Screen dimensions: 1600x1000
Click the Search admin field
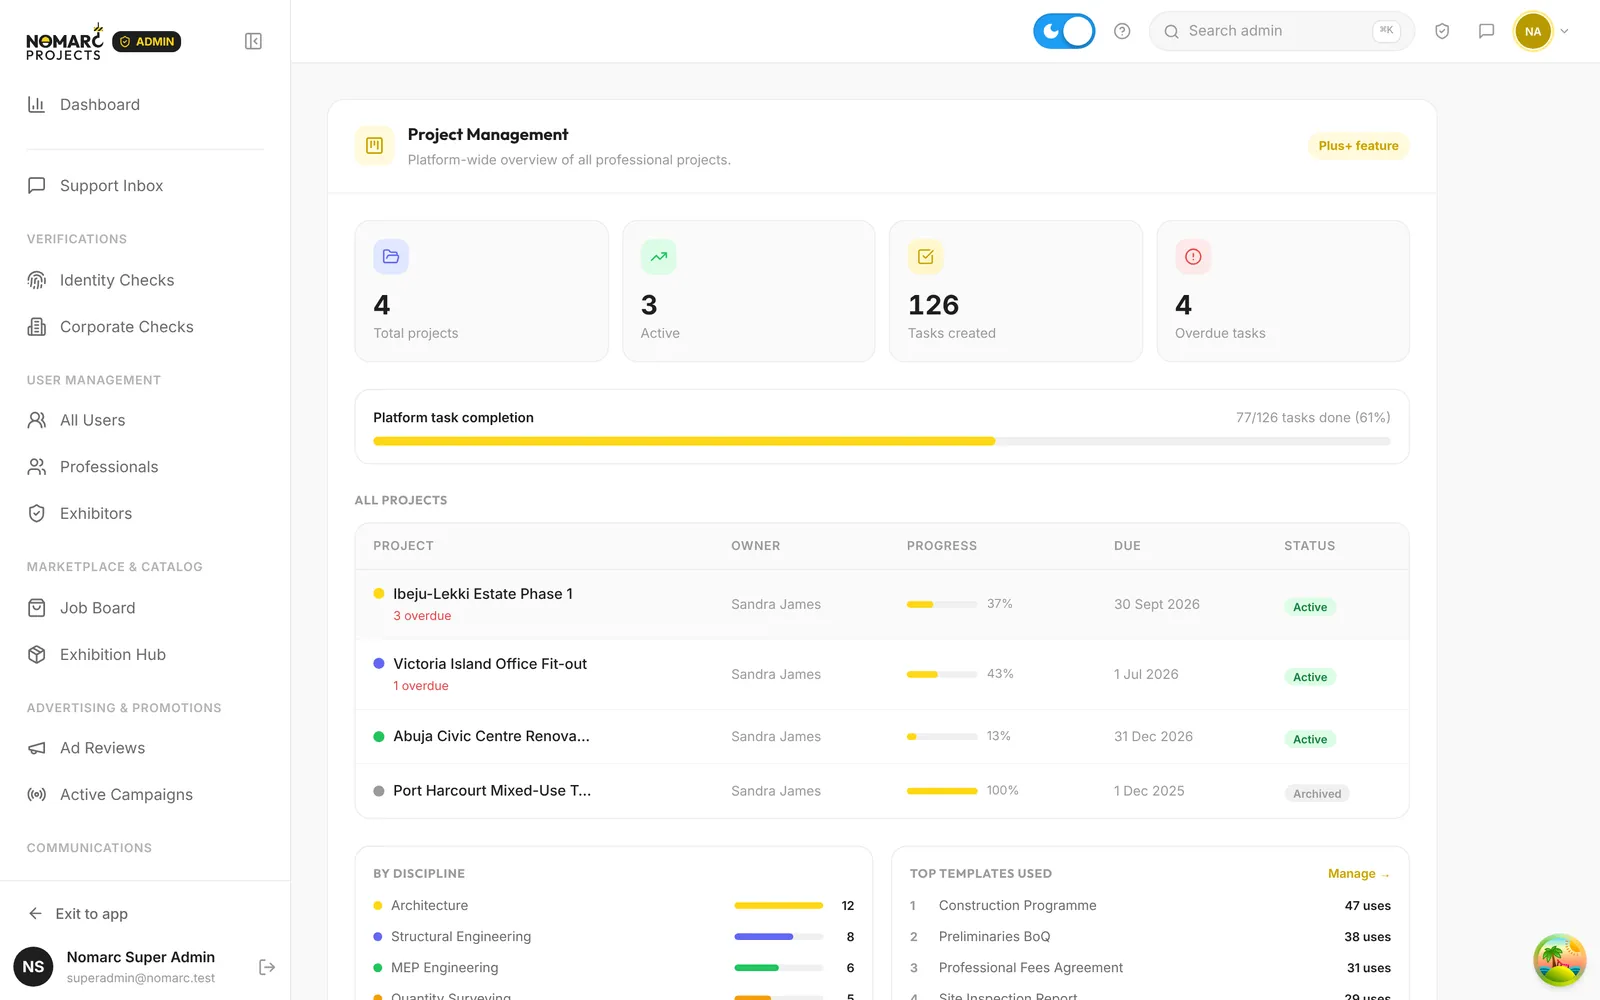coord(1281,31)
